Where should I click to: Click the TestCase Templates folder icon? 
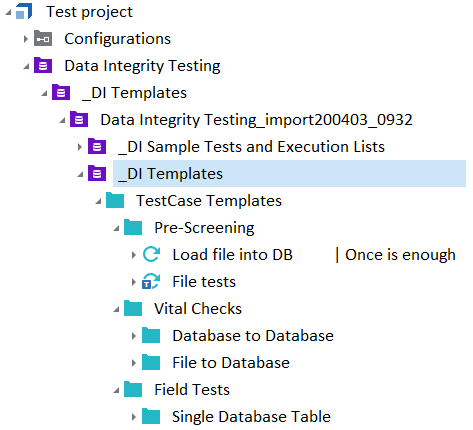click(115, 200)
